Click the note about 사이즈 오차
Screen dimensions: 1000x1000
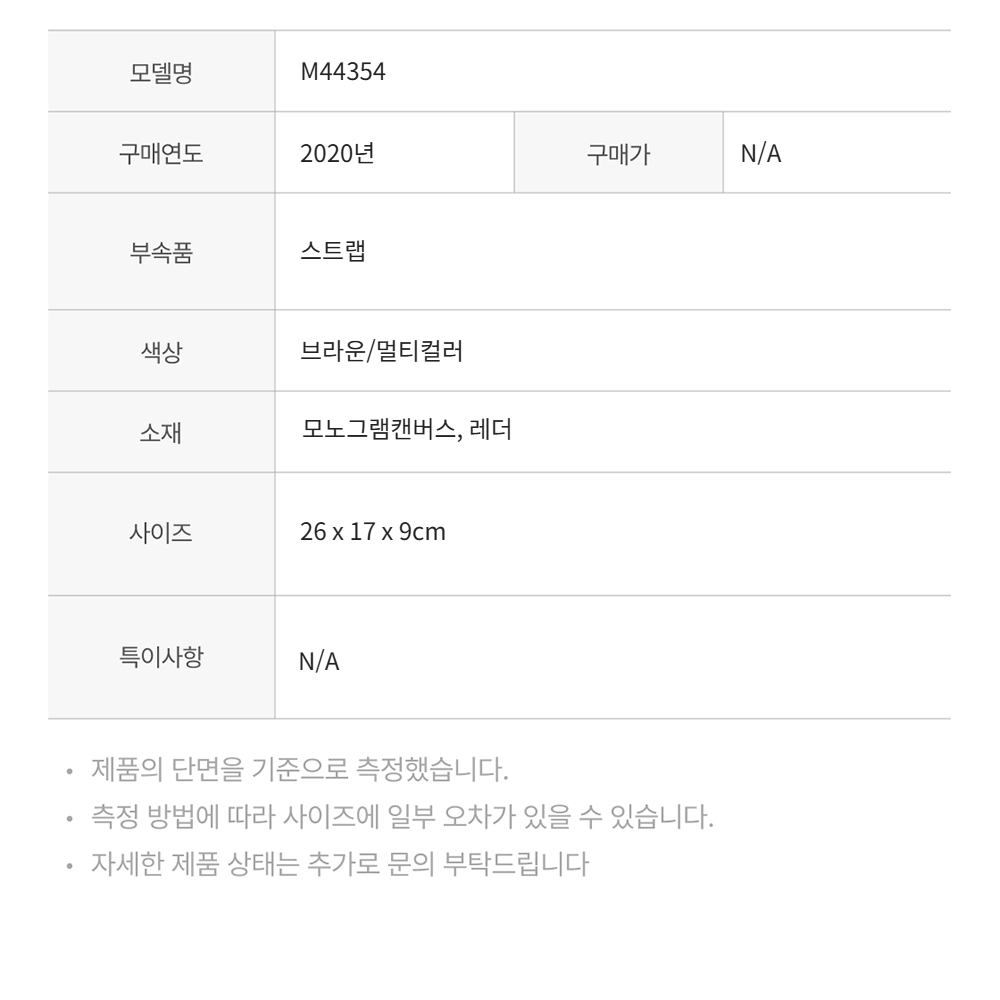402,816
